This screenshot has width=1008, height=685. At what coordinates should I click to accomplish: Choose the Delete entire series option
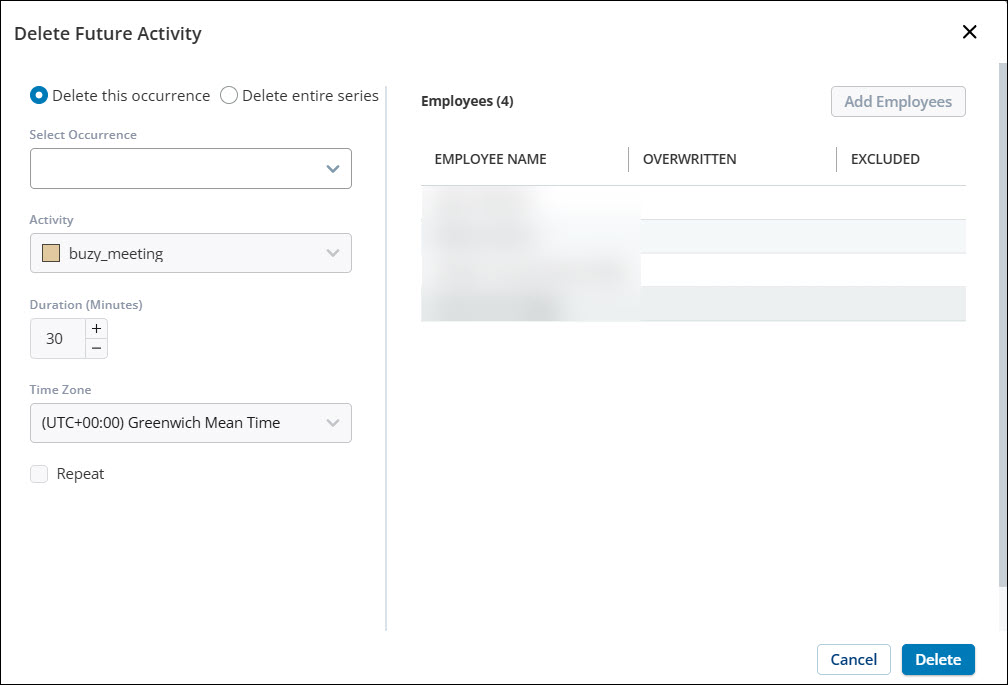coord(229,96)
